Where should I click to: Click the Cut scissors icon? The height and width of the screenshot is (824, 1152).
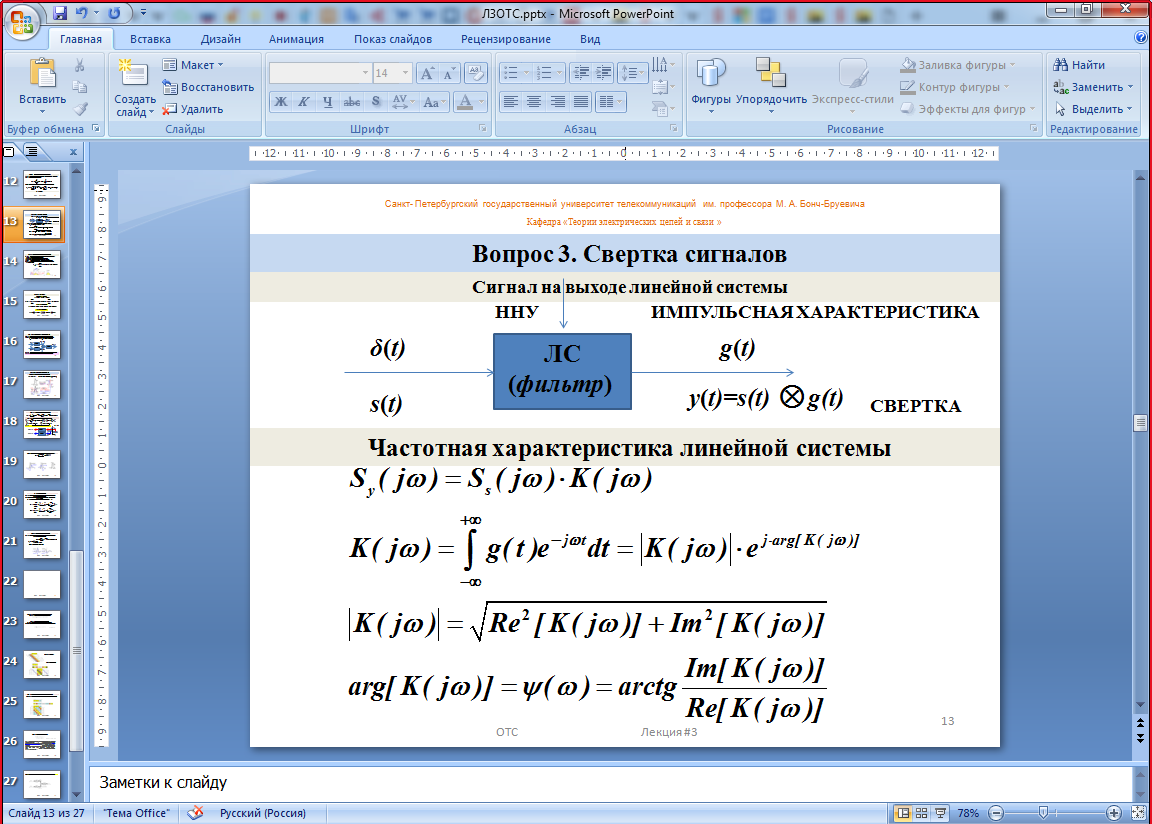[80, 65]
